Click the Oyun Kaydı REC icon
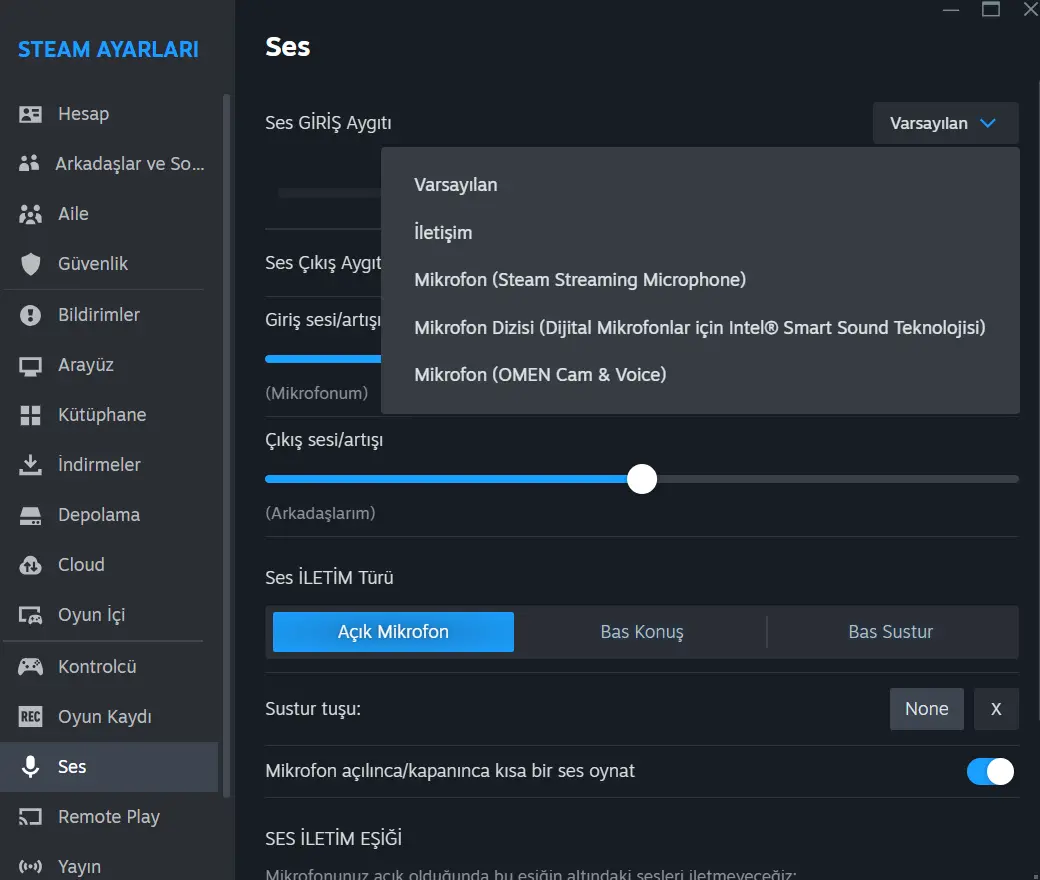 pyautogui.click(x=30, y=717)
